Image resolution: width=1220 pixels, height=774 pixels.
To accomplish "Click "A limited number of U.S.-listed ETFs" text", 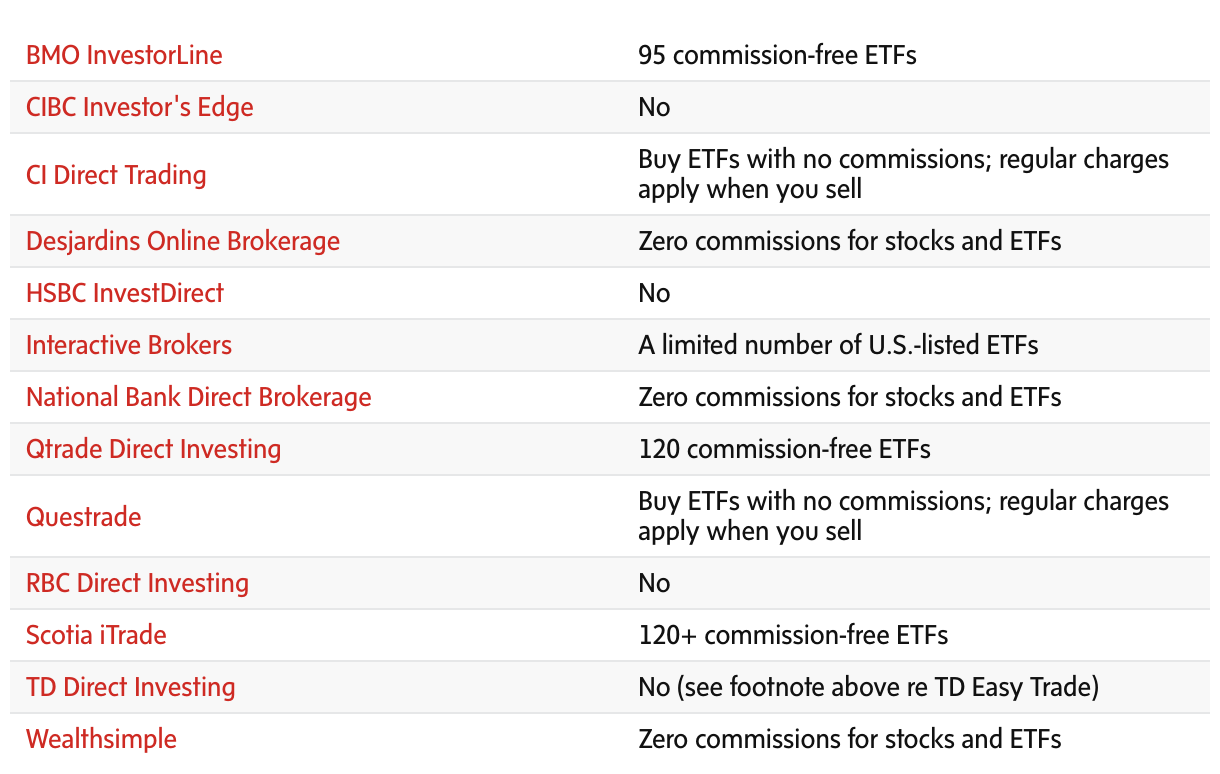I will [838, 345].
